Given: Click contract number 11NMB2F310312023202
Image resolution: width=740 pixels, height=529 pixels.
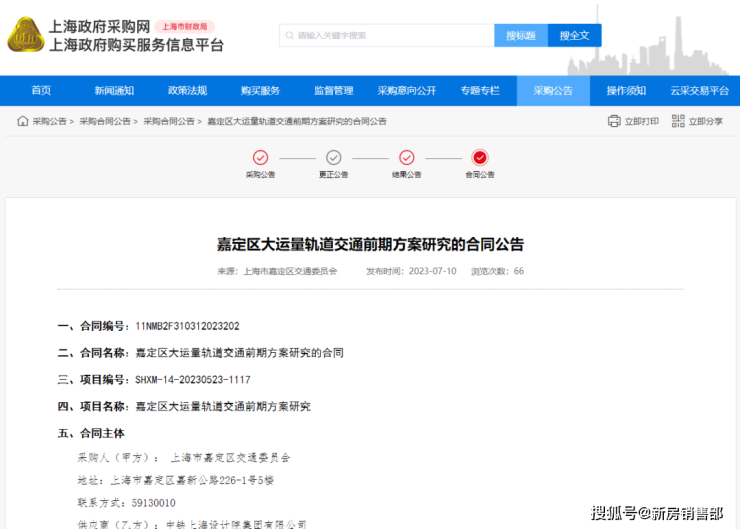Looking at the screenshot, I should (187, 326).
